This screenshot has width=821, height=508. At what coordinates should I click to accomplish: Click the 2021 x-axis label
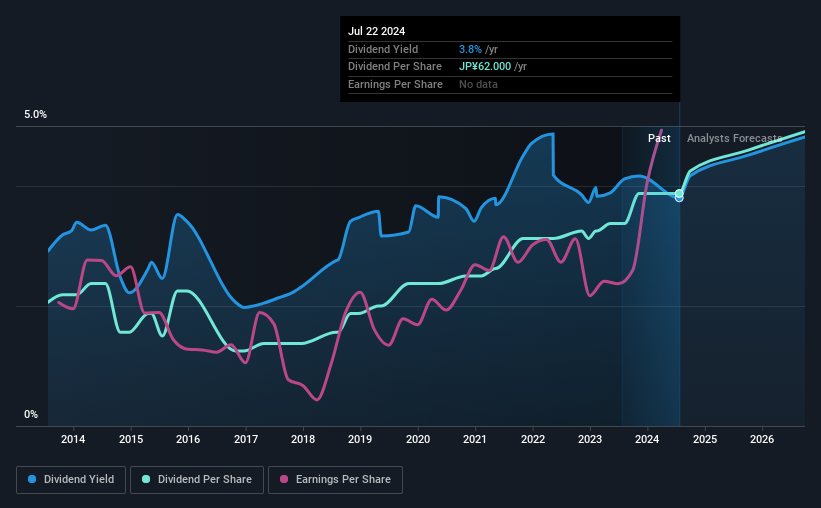475,439
